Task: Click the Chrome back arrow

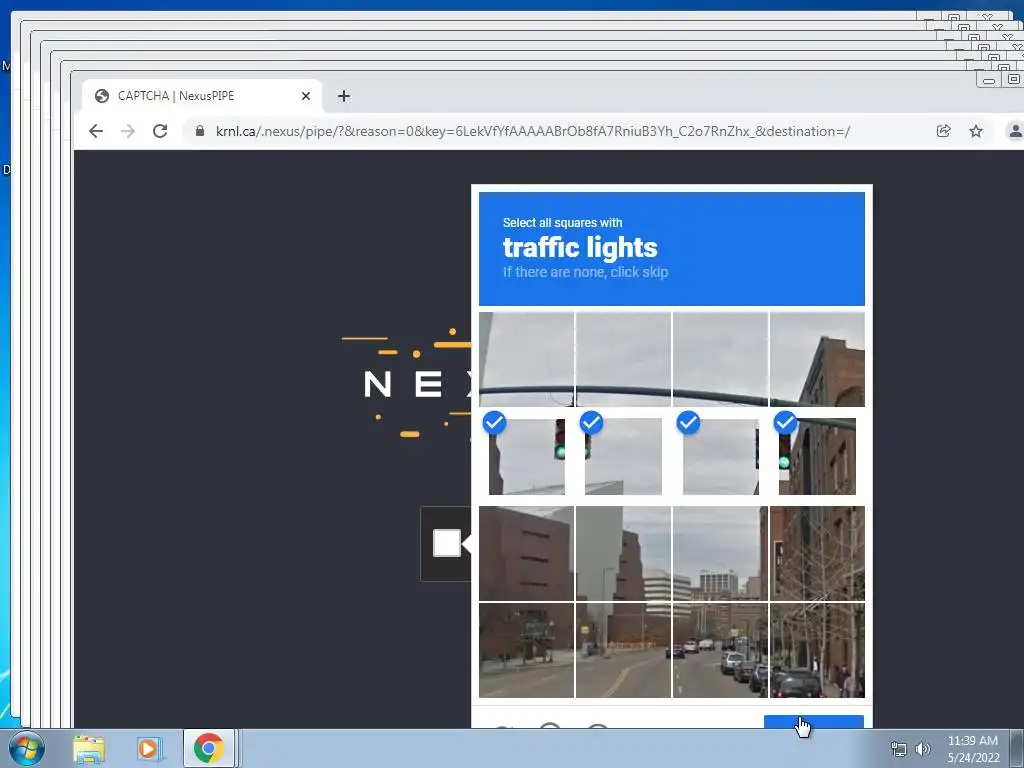Action: (x=96, y=131)
